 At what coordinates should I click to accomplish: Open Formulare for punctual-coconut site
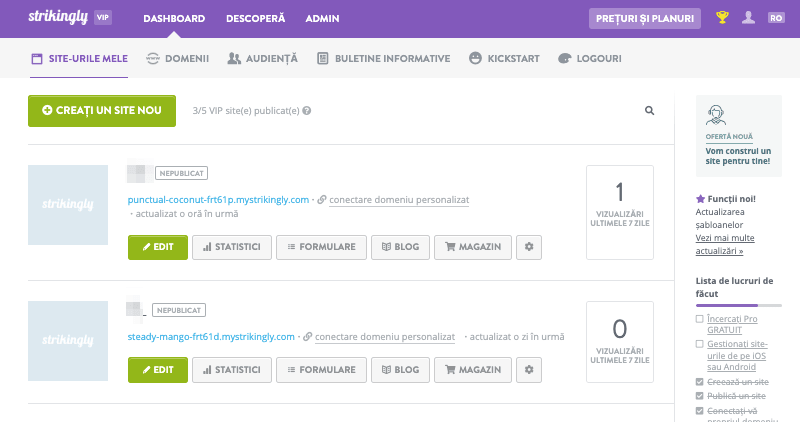[321, 247]
